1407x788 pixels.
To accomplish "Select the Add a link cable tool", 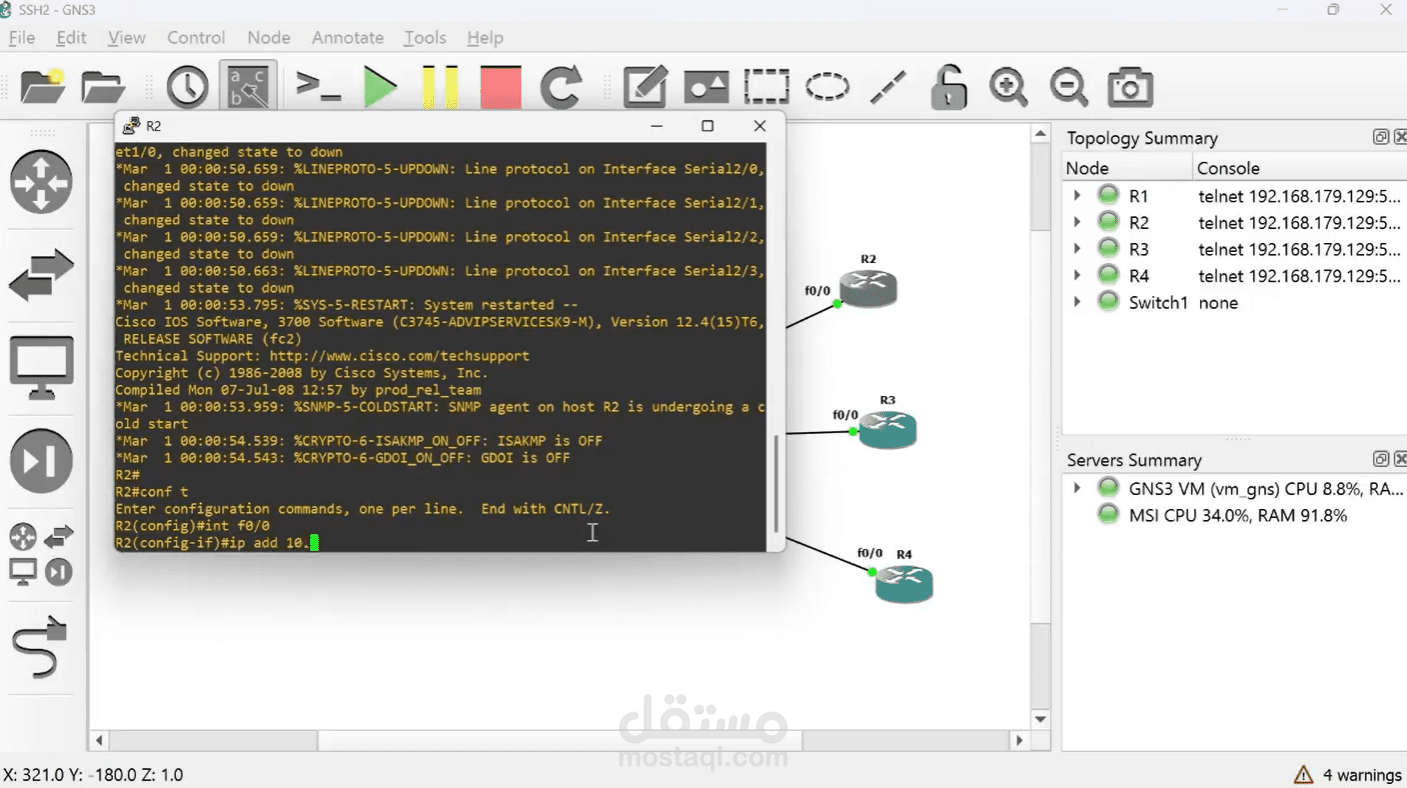I will pyautogui.click(x=41, y=647).
